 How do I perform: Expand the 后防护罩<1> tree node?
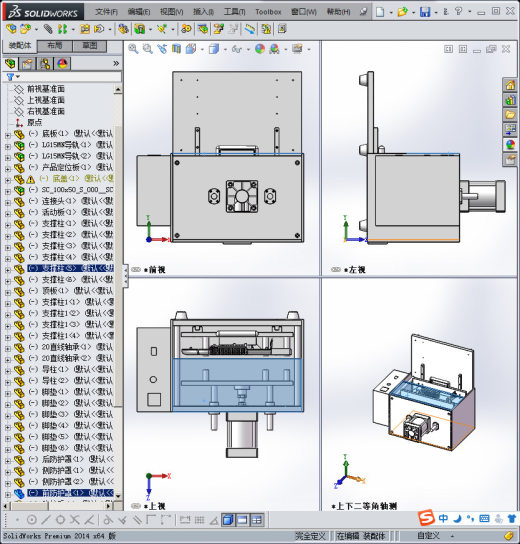pos(8,461)
